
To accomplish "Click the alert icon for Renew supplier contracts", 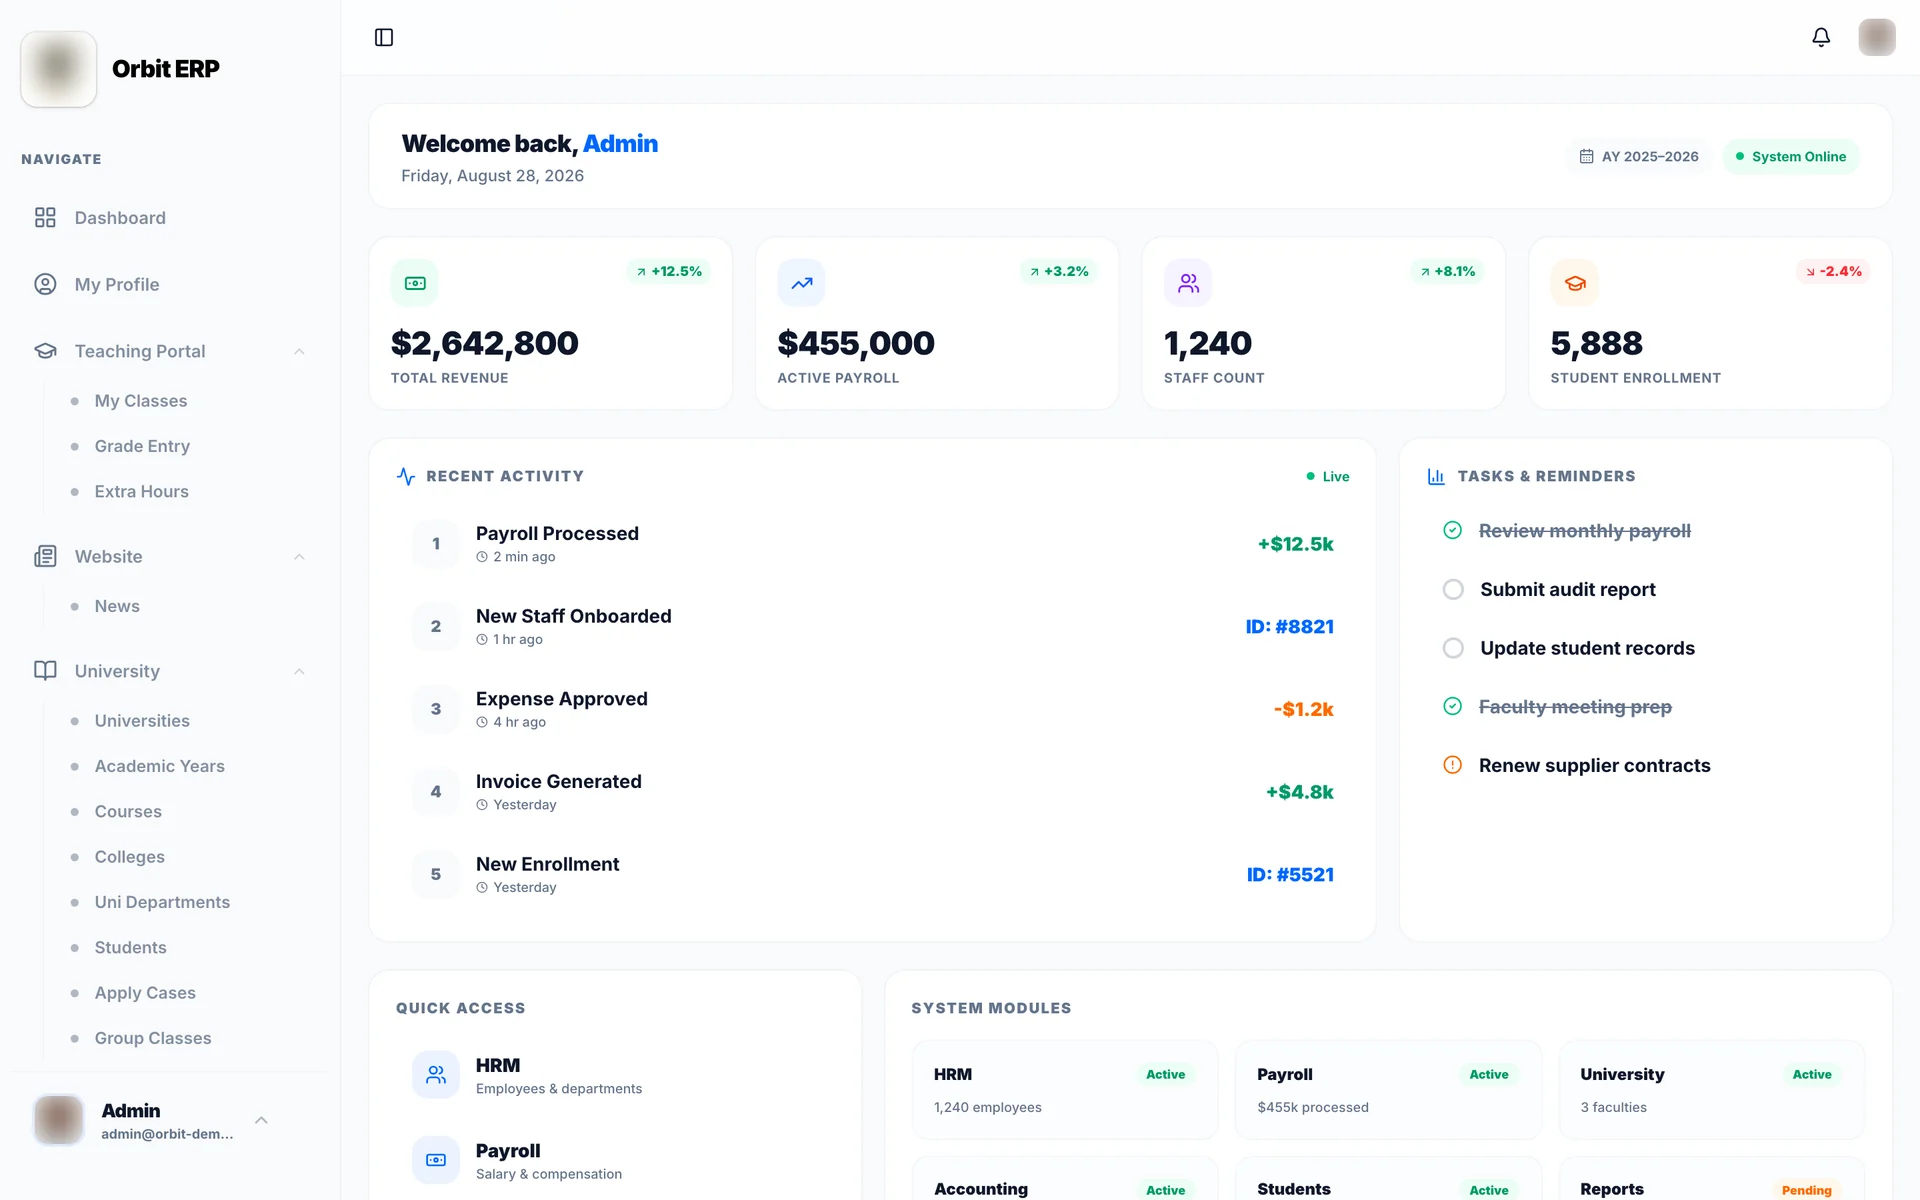I will [1453, 765].
